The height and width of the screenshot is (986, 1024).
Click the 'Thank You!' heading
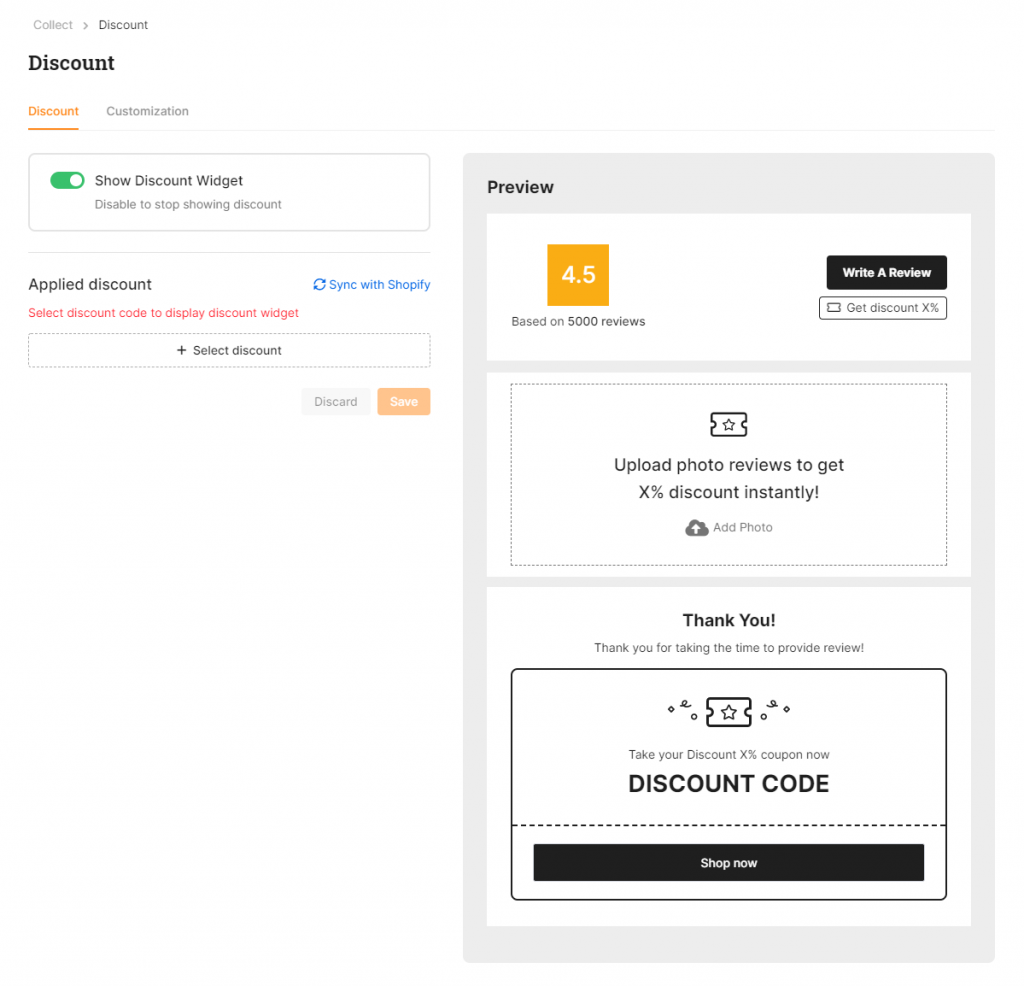tap(729, 620)
